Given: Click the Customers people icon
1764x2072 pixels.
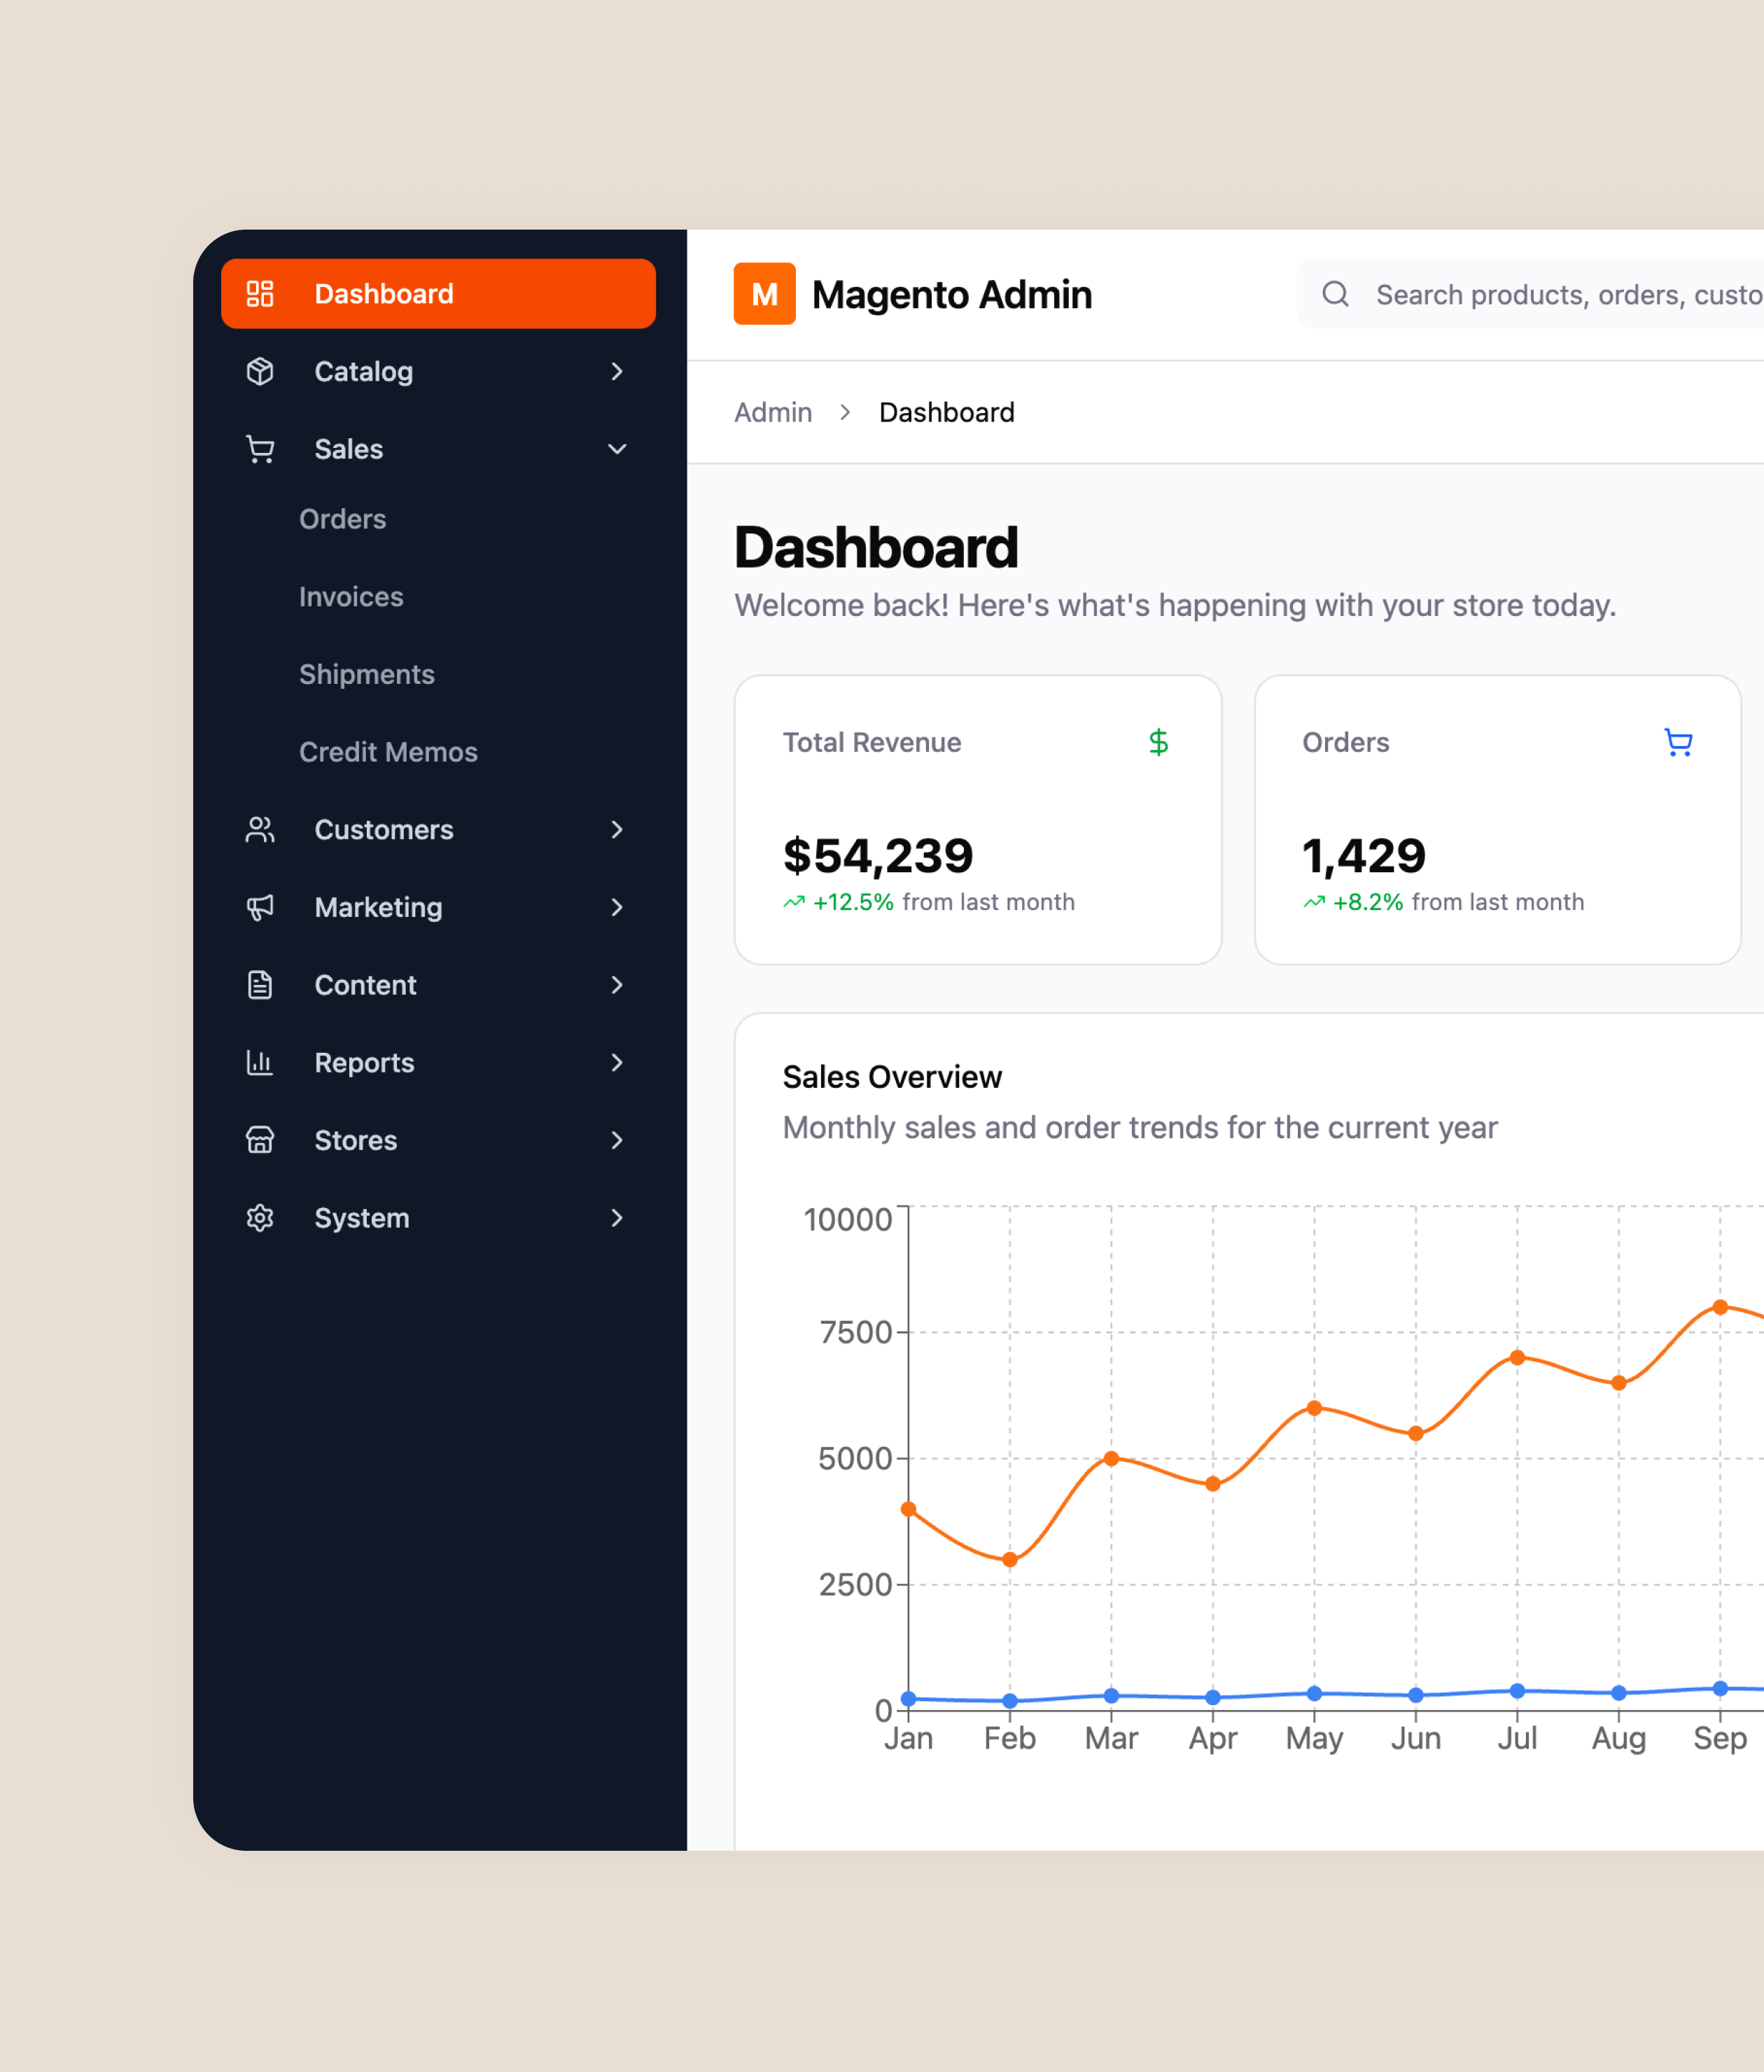Looking at the screenshot, I should 260,830.
